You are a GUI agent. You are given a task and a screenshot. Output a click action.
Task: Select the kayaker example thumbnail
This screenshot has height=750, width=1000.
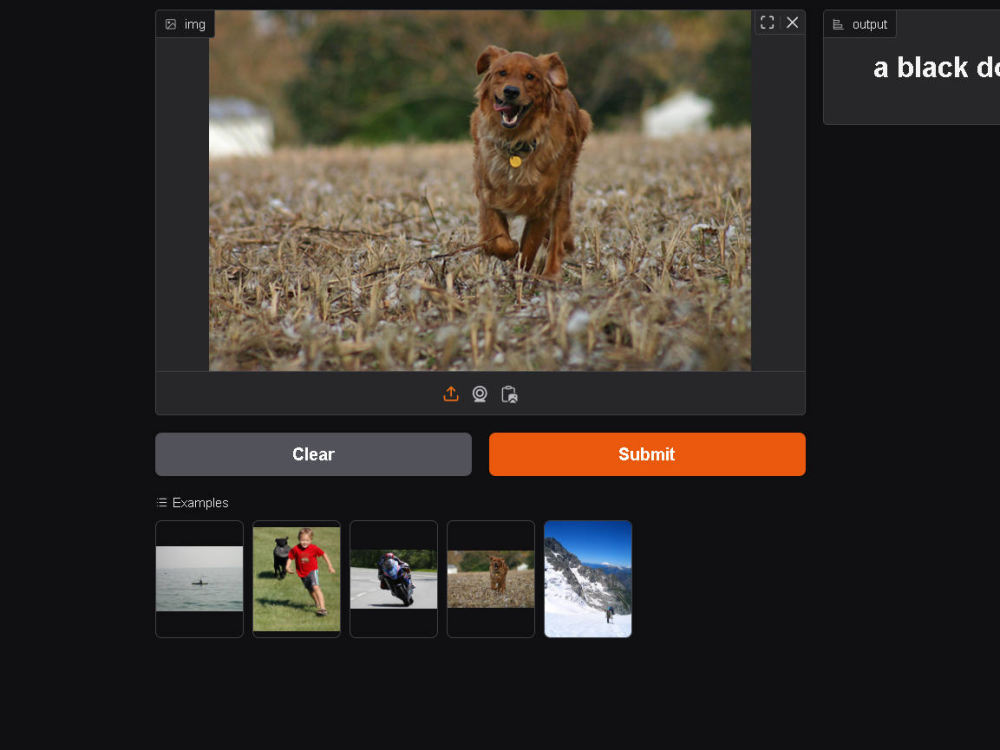(199, 578)
